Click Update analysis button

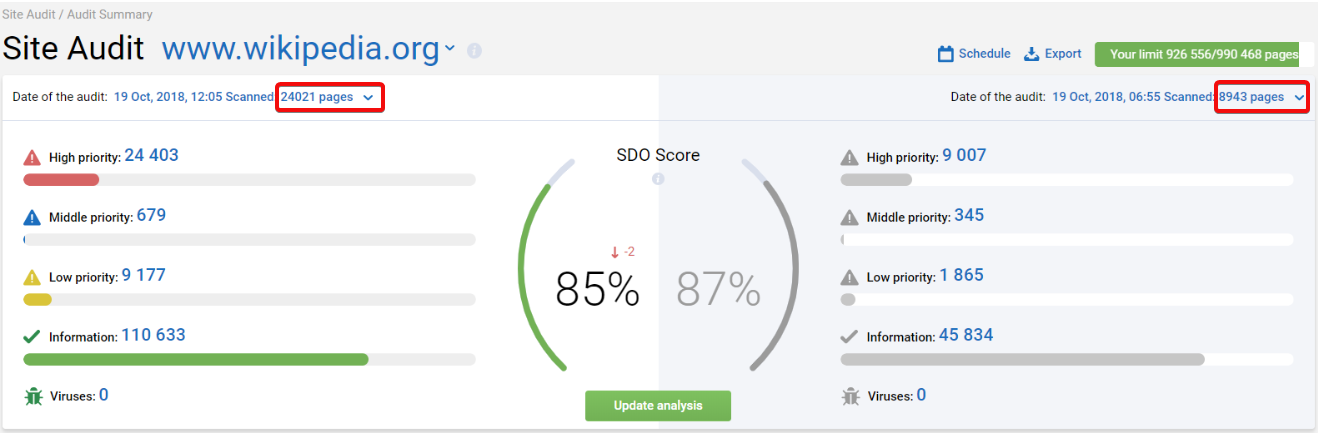coord(658,405)
